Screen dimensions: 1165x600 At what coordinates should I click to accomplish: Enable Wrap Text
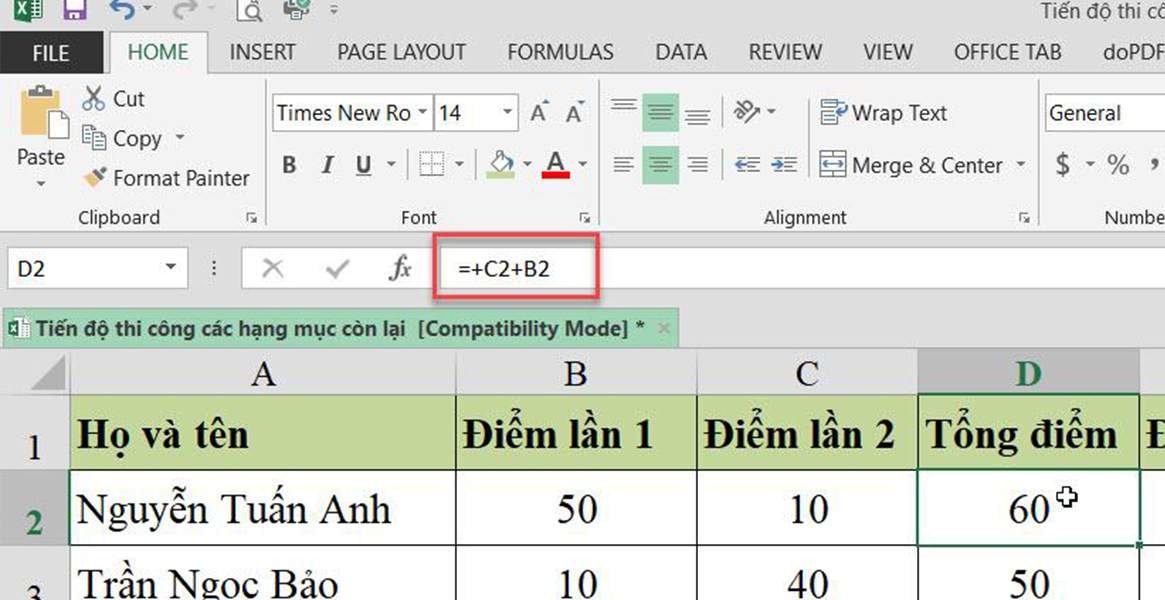[x=884, y=112]
